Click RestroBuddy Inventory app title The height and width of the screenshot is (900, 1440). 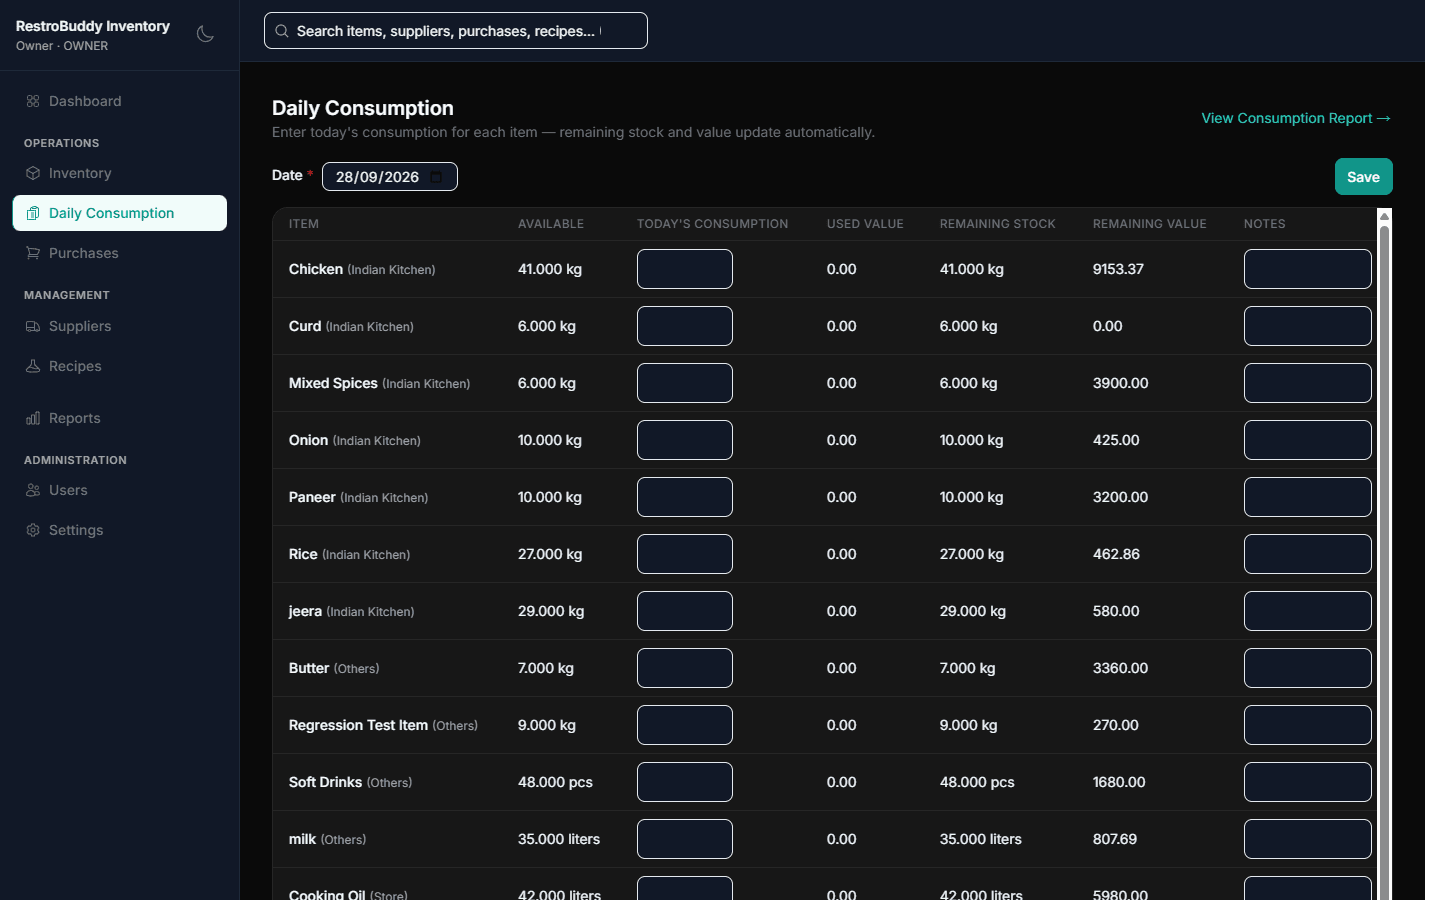93,26
